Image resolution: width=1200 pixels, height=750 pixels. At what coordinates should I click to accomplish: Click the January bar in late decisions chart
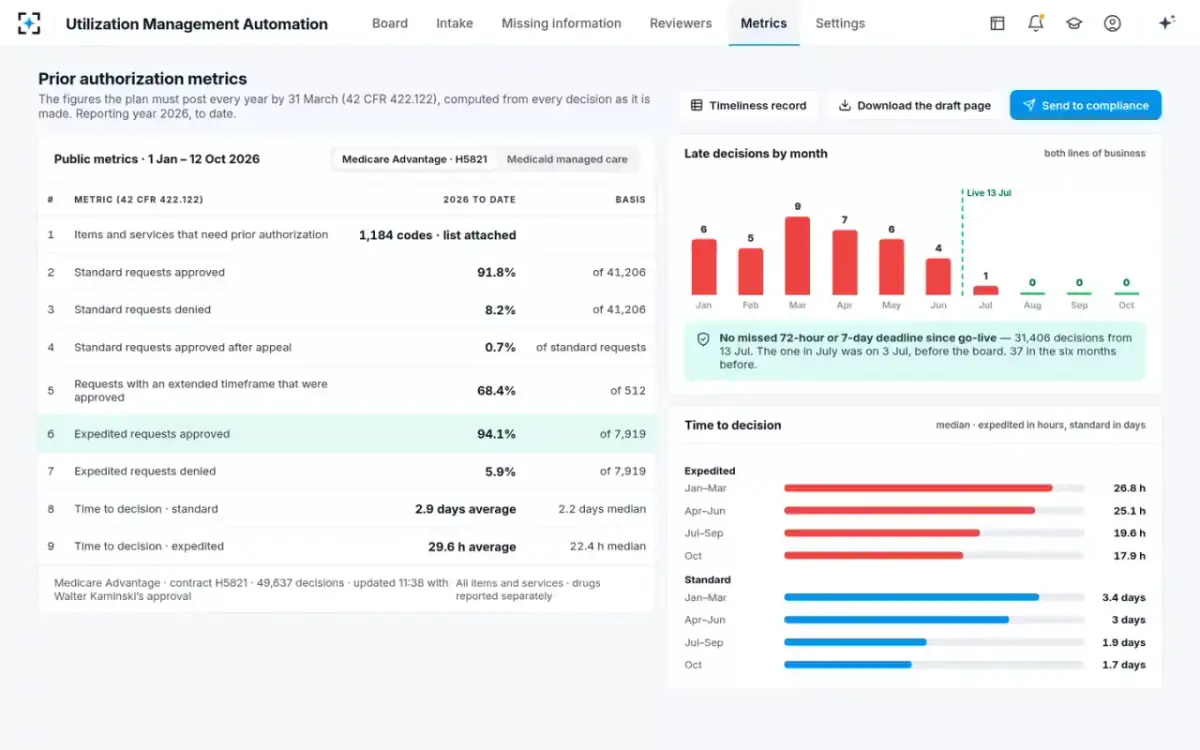(x=704, y=267)
